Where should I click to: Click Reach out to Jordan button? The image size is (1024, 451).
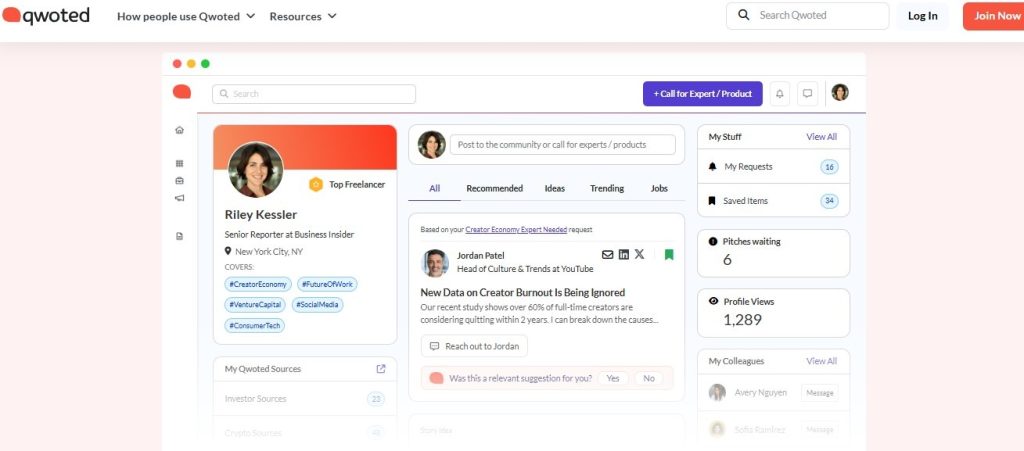coord(474,346)
